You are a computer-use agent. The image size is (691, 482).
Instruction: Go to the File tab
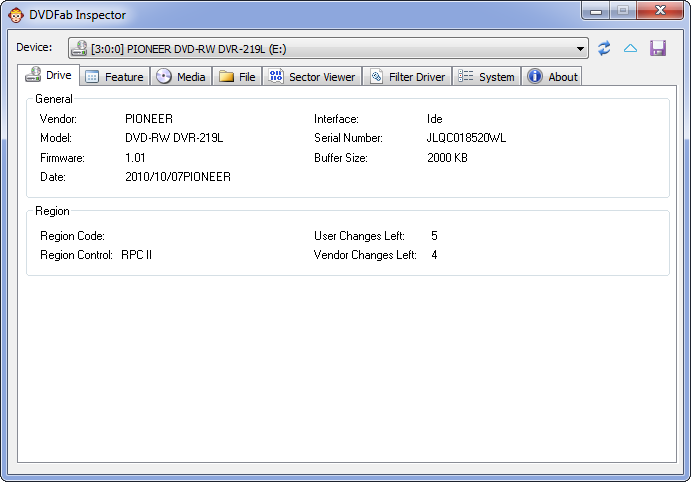pyautogui.click(x=237, y=77)
